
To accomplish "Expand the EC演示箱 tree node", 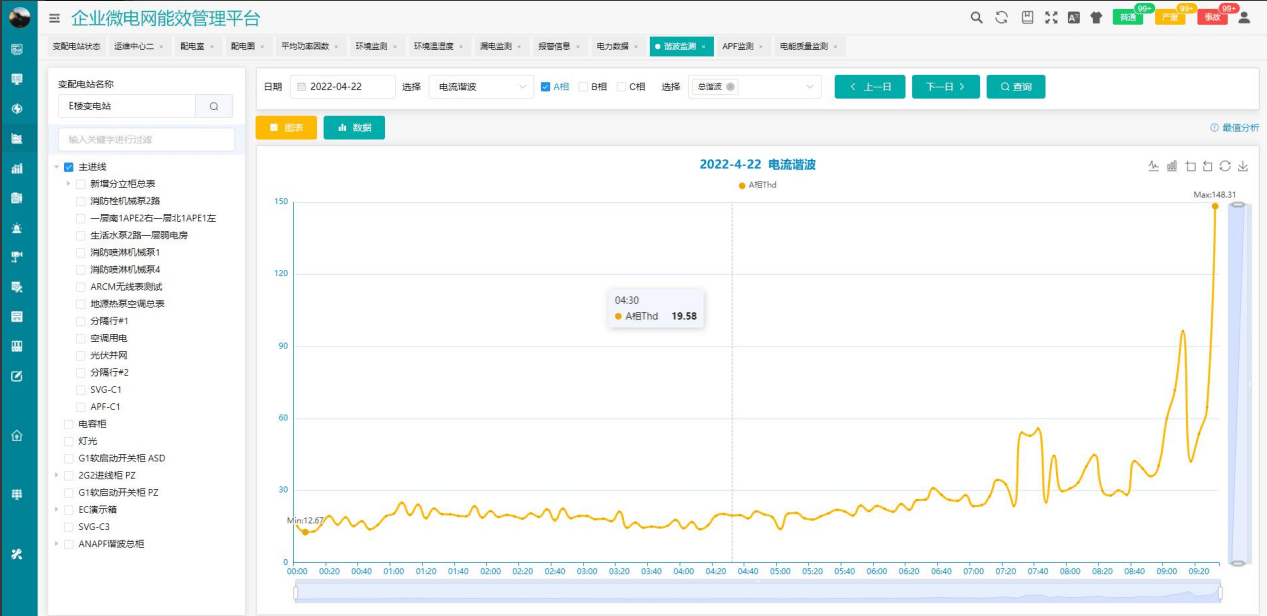I will (x=57, y=509).
